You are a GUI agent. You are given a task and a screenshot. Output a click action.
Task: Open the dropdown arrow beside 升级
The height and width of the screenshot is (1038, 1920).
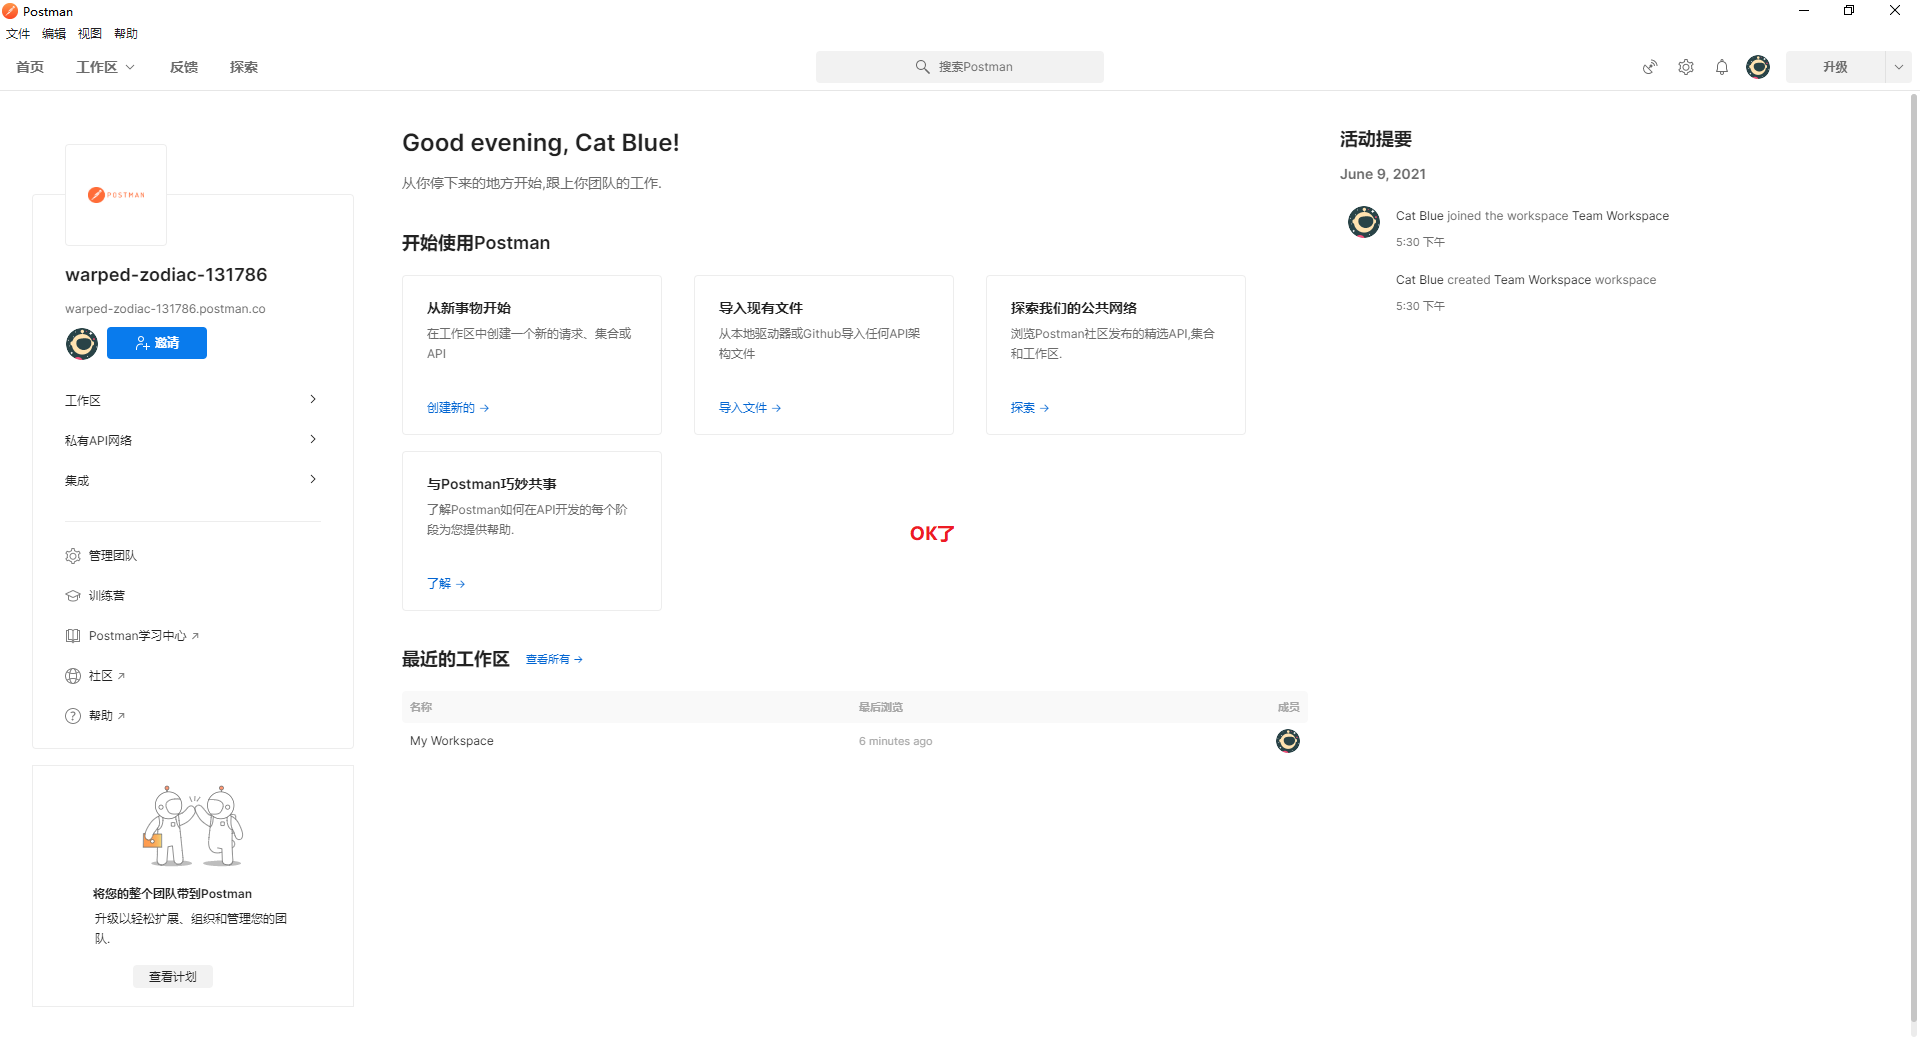pos(1898,67)
